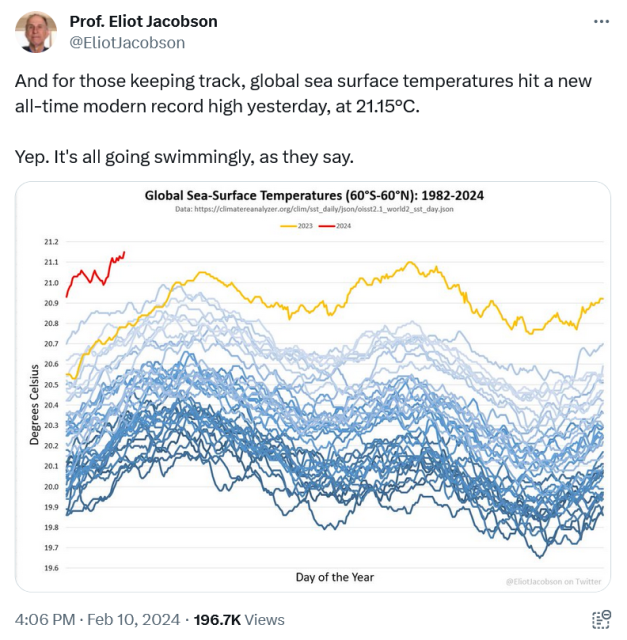Screen dimensions: 627x640
Task: Click the climatereanalyzer.org data source URL
Action: click(313, 210)
